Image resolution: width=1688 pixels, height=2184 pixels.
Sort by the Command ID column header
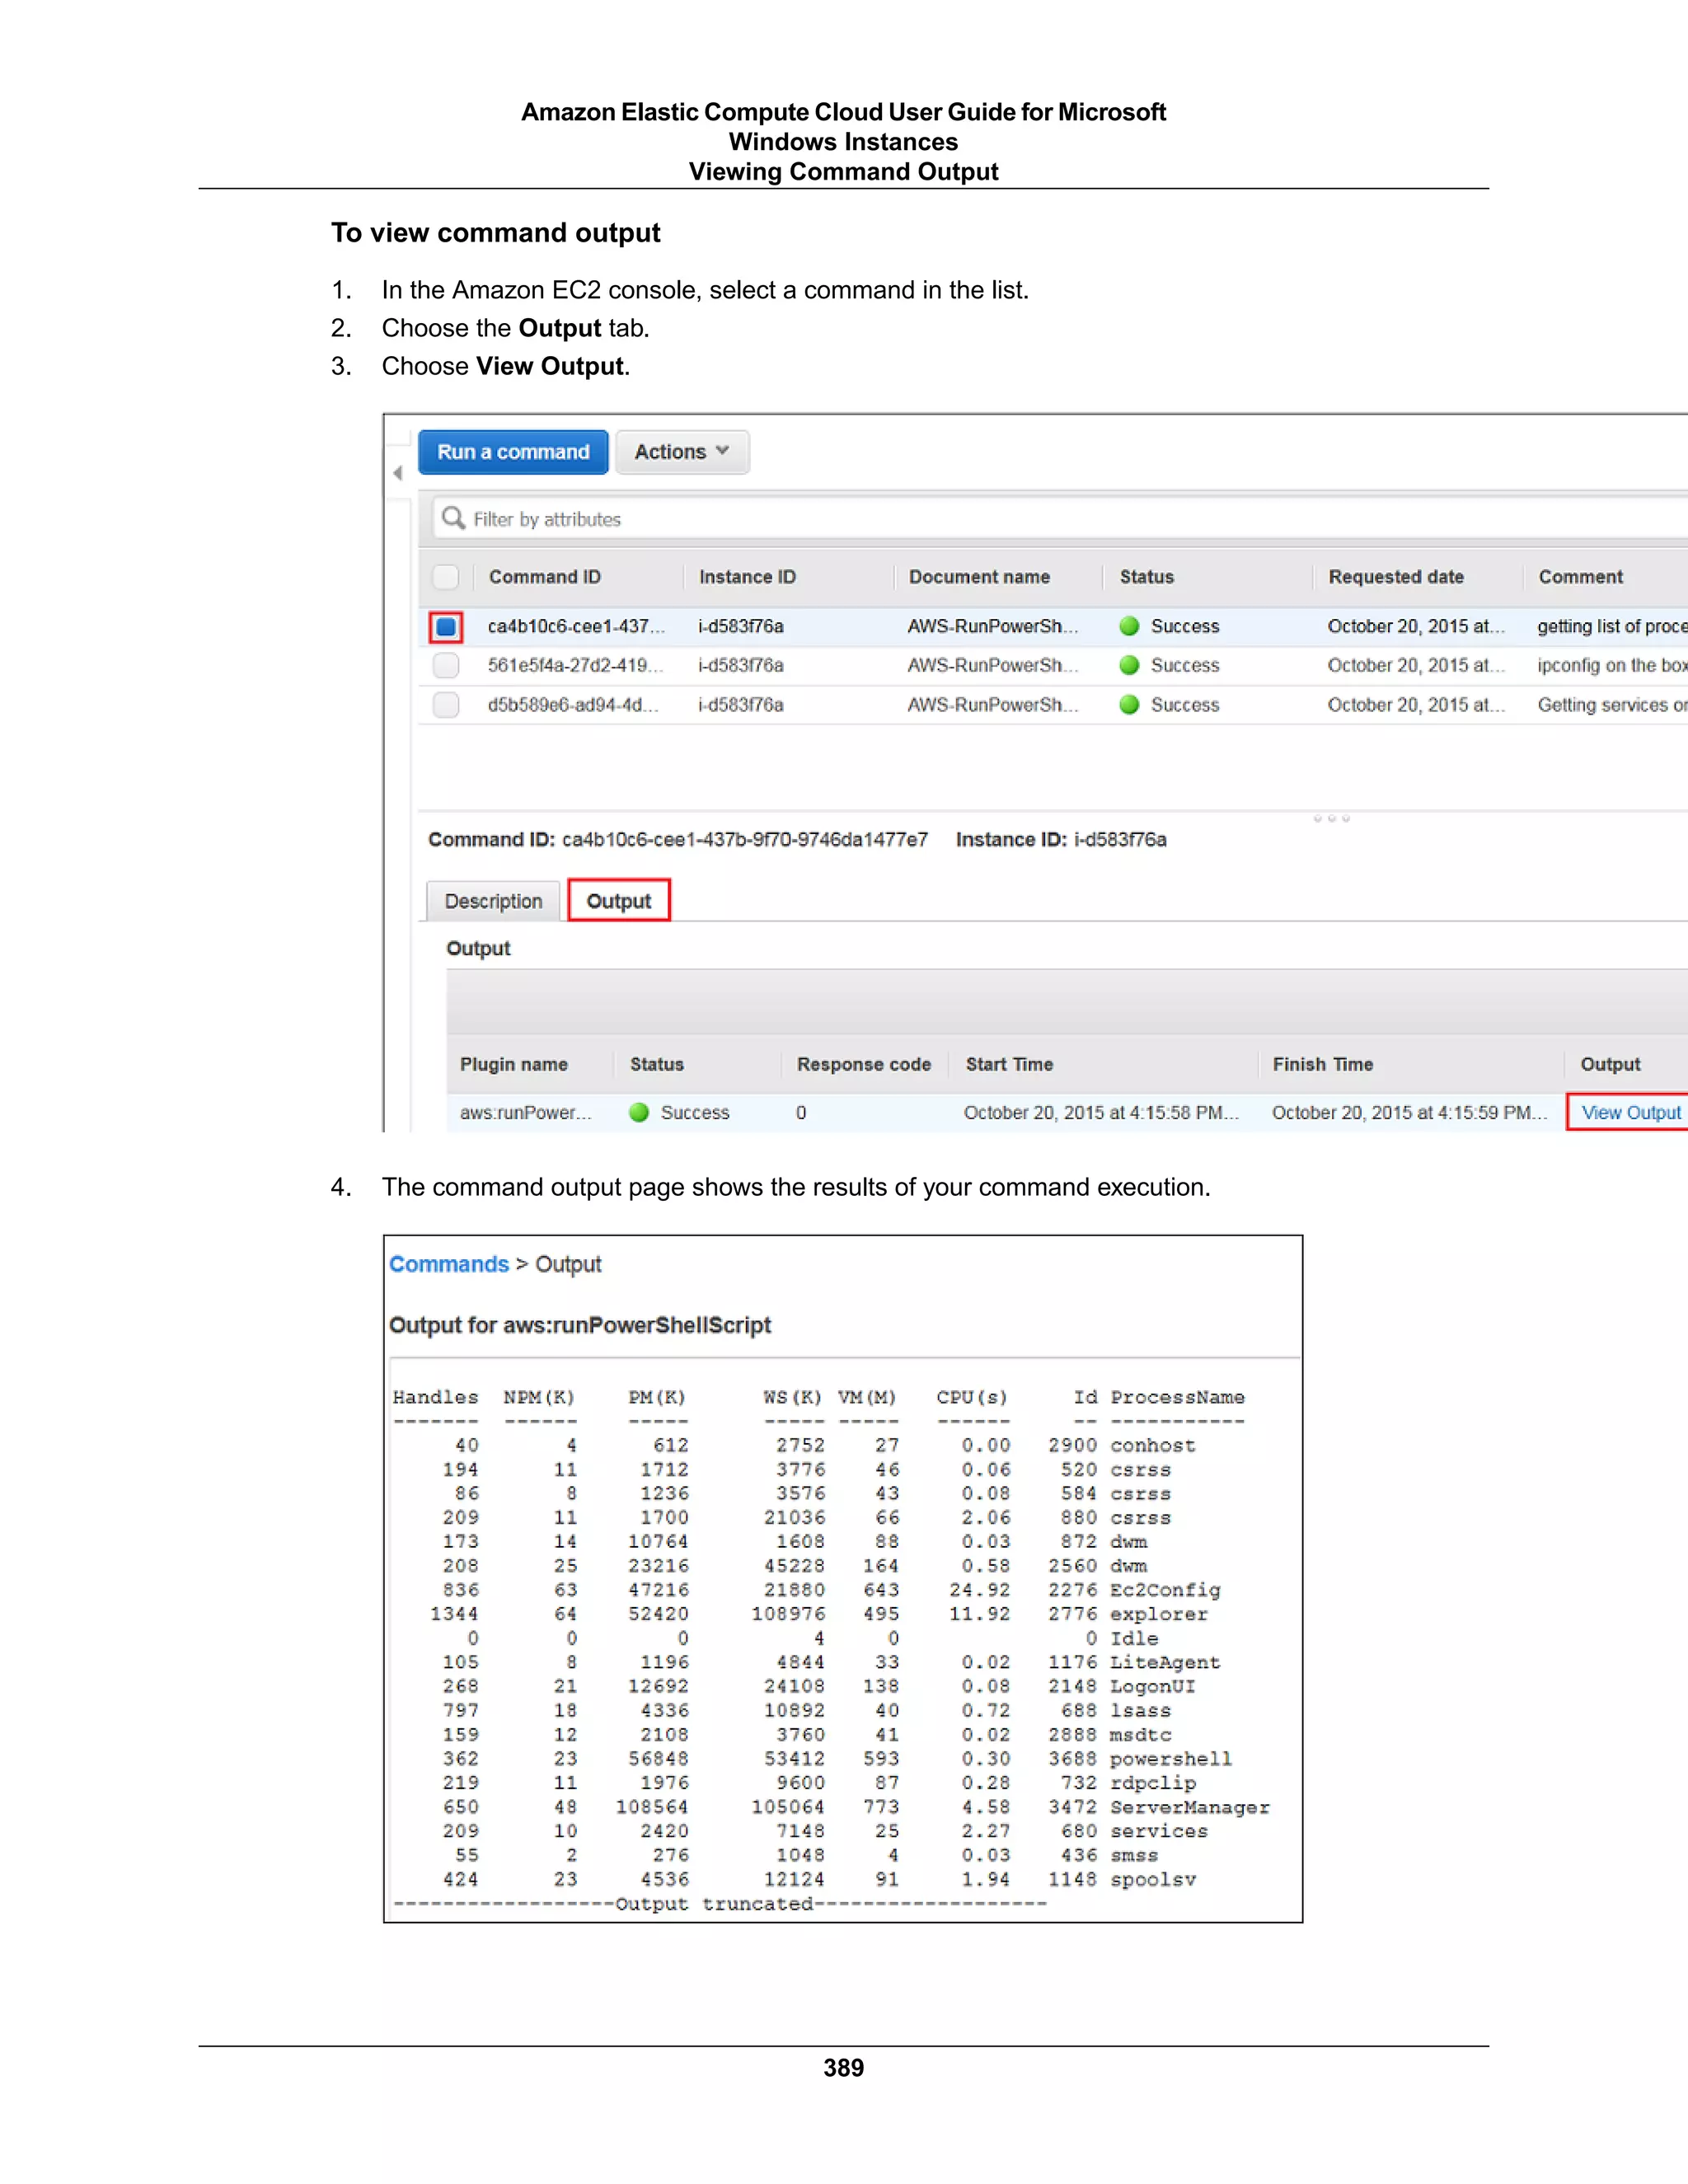[545, 577]
